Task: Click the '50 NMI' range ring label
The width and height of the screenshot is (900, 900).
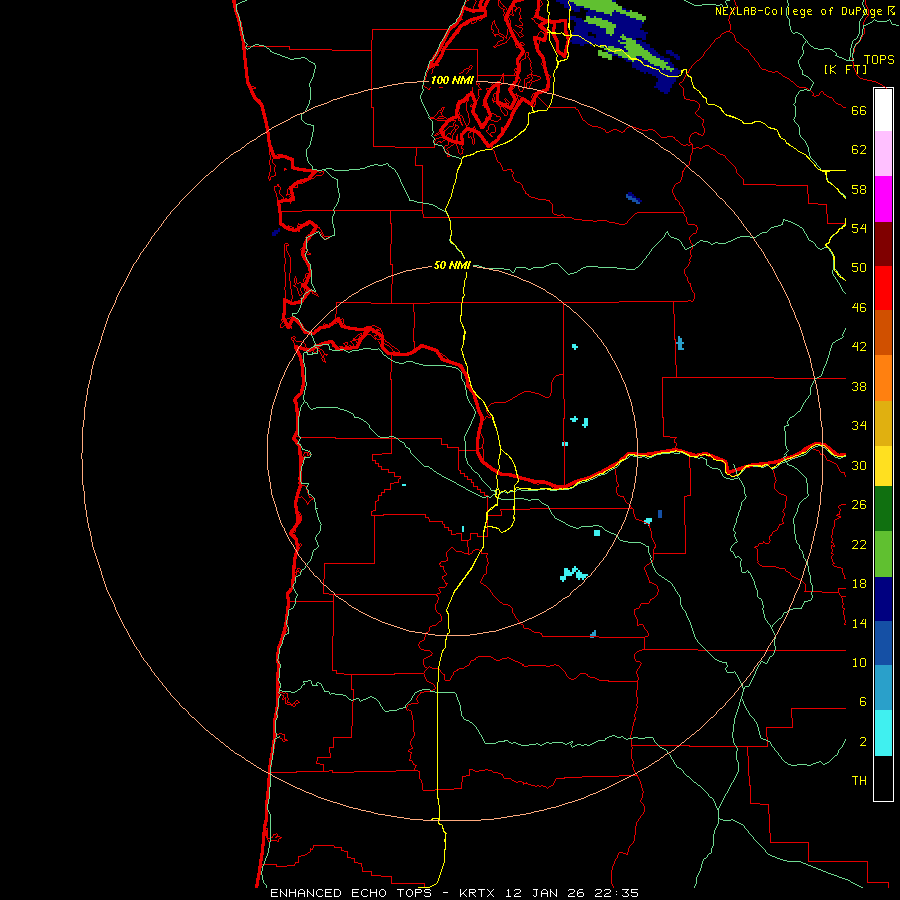Action: coord(452,265)
